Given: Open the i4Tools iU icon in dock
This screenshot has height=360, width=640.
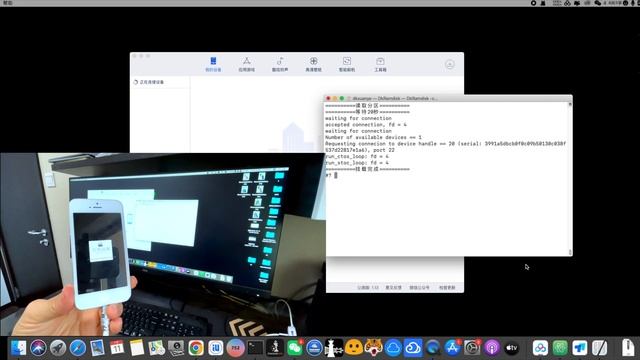Looking at the screenshot, I should 216,348.
